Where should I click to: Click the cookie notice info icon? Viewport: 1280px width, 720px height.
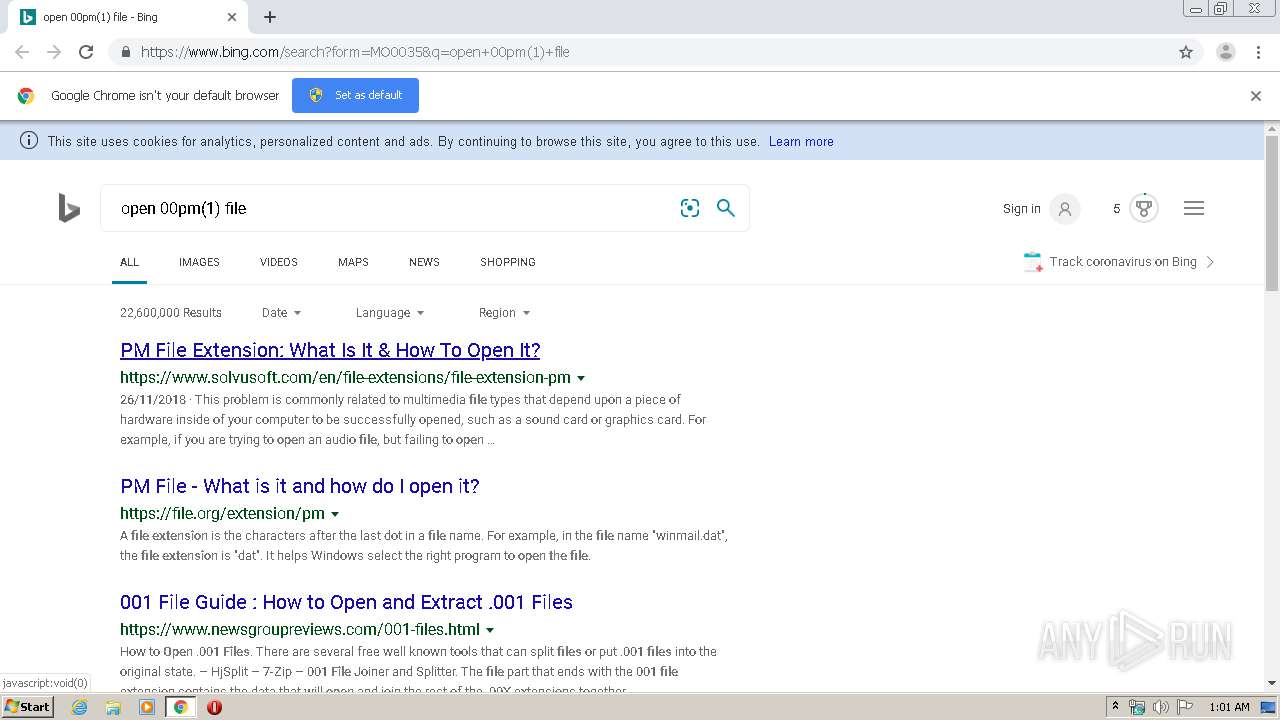pos(29,141)
